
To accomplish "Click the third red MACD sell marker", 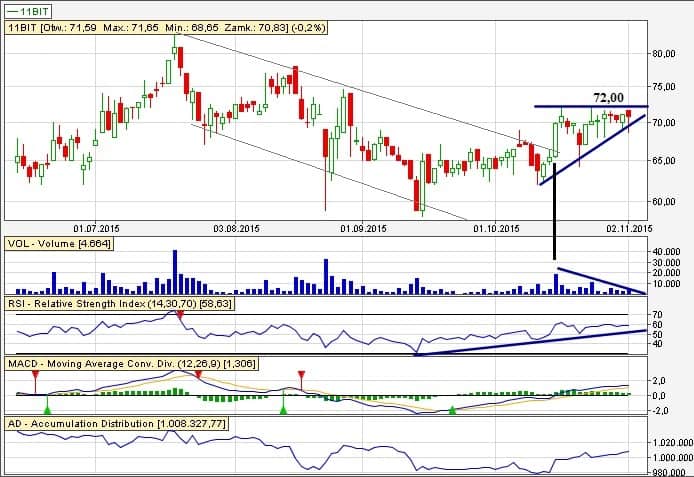I will point(301,375).
